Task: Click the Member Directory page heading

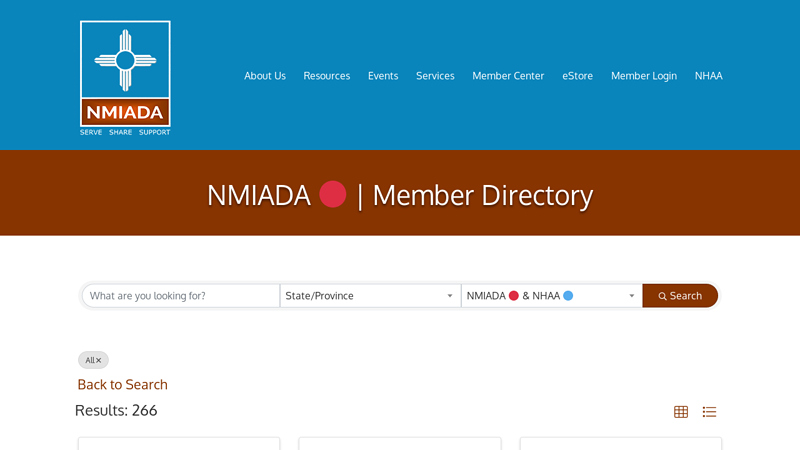Action: click(x=483, y=195)
